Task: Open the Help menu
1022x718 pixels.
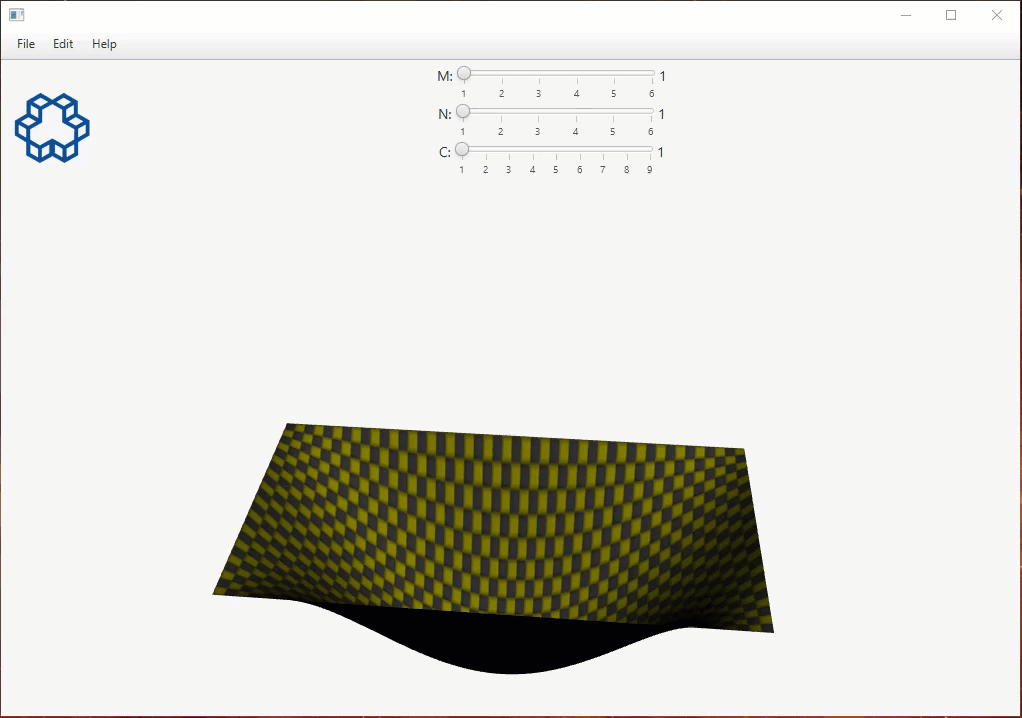Action: coord(104,44)
